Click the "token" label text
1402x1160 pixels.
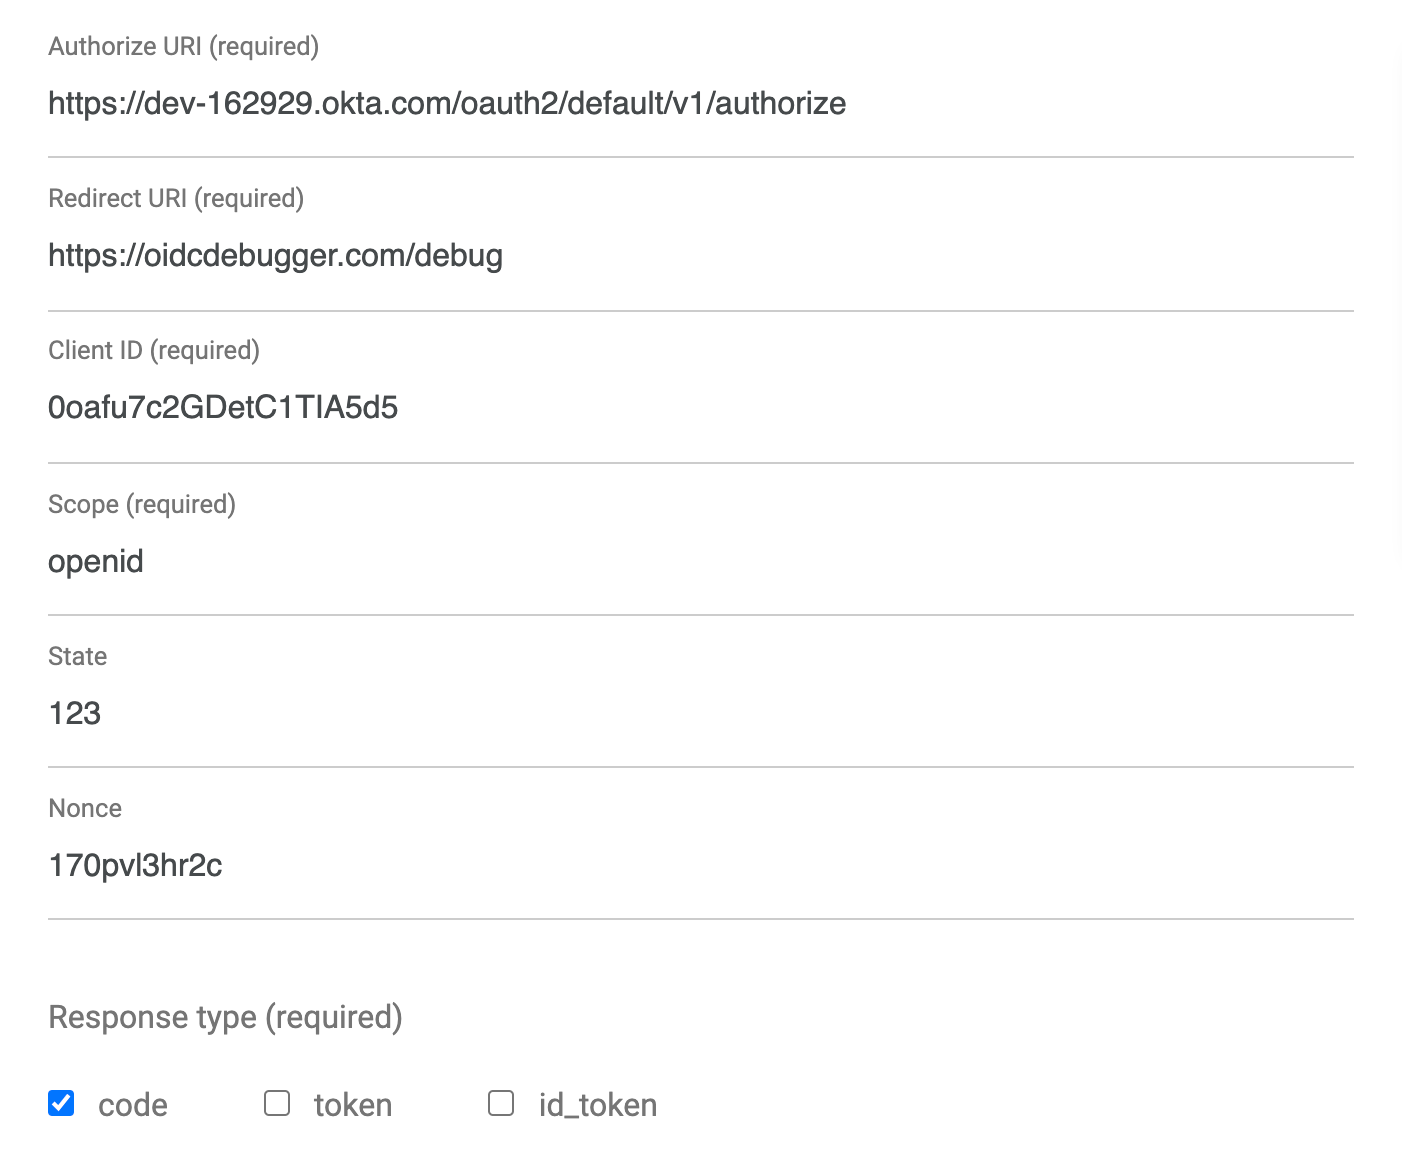[x=353, y=1105]
